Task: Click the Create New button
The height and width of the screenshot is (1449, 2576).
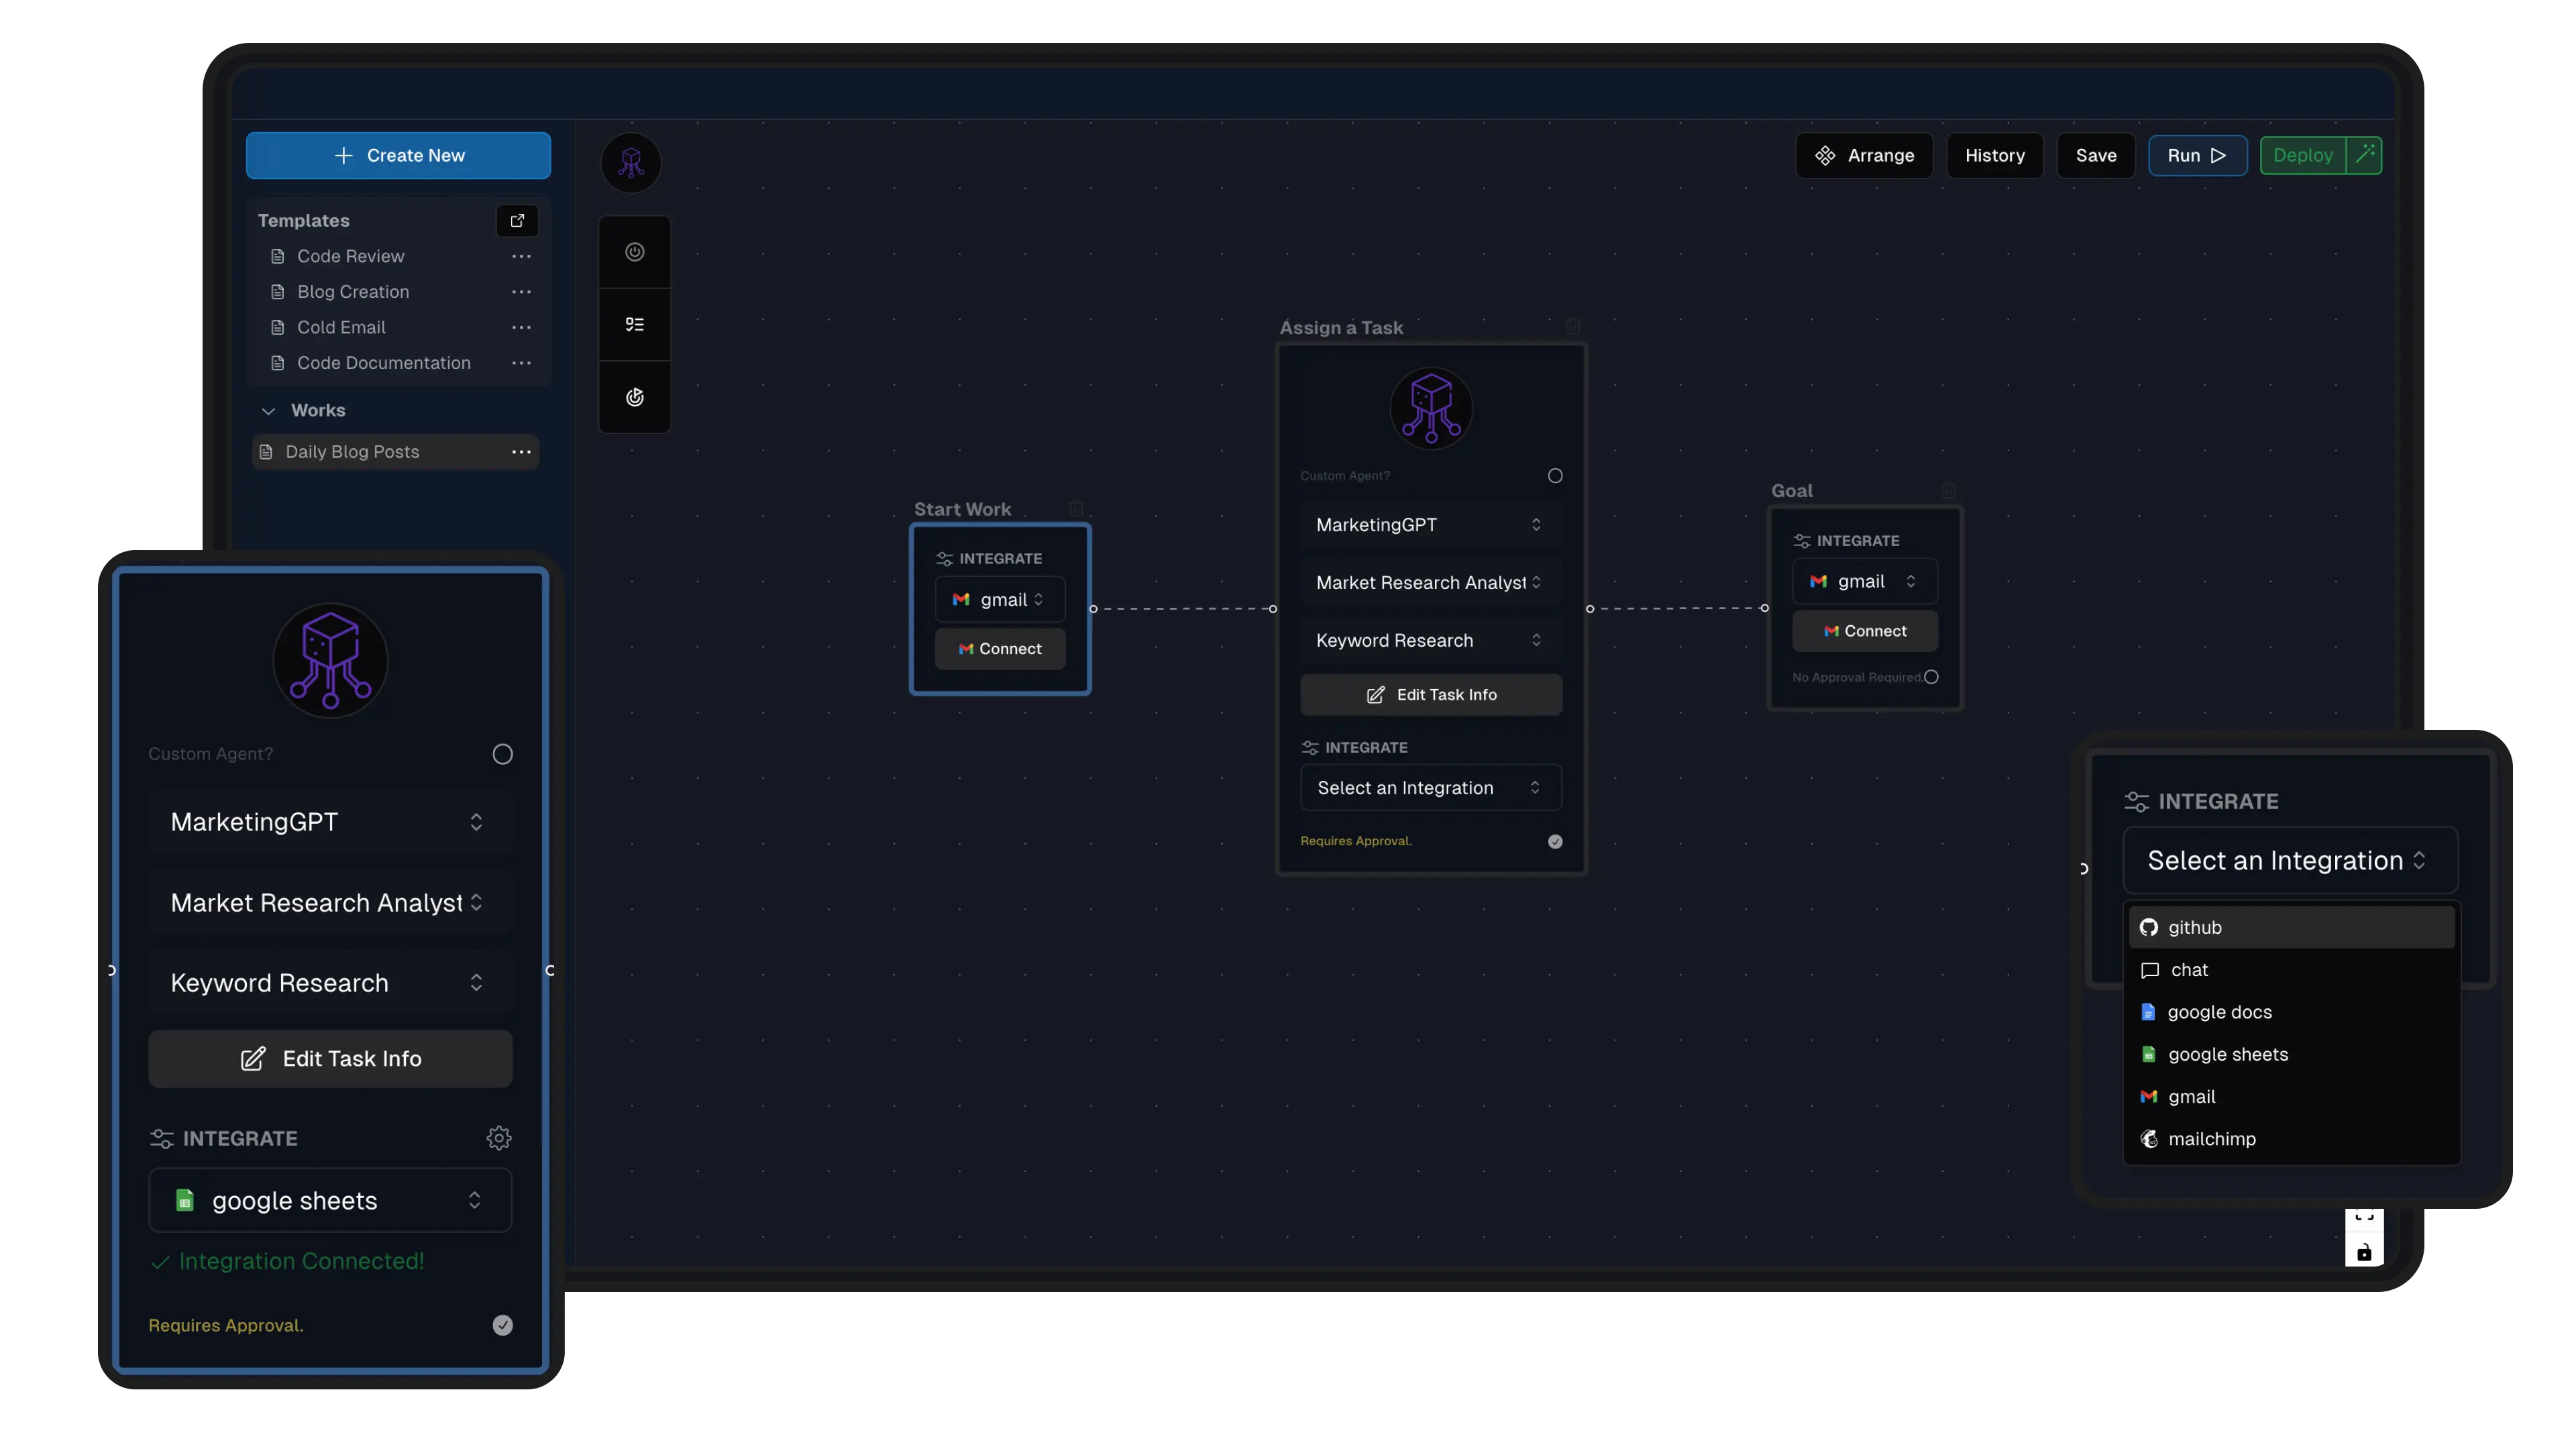Action: tap(398, 155)
